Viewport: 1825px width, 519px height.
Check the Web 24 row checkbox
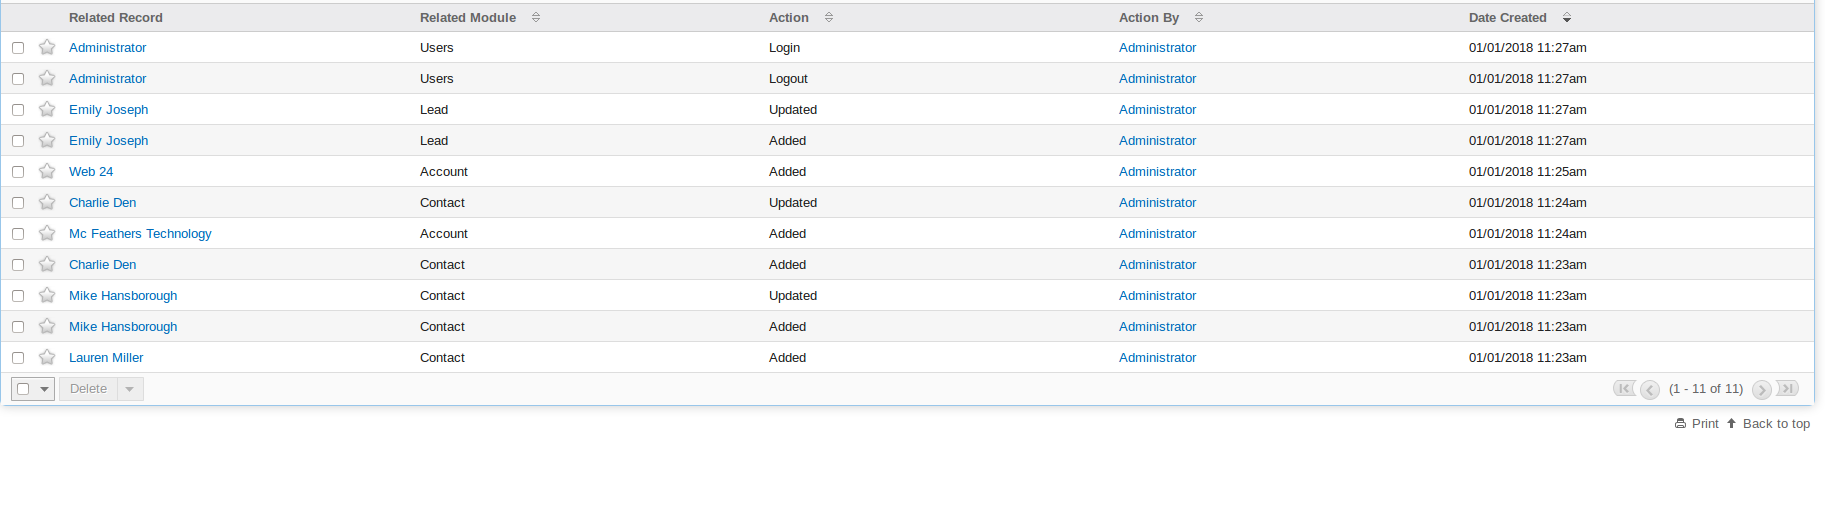click(18, 172)
